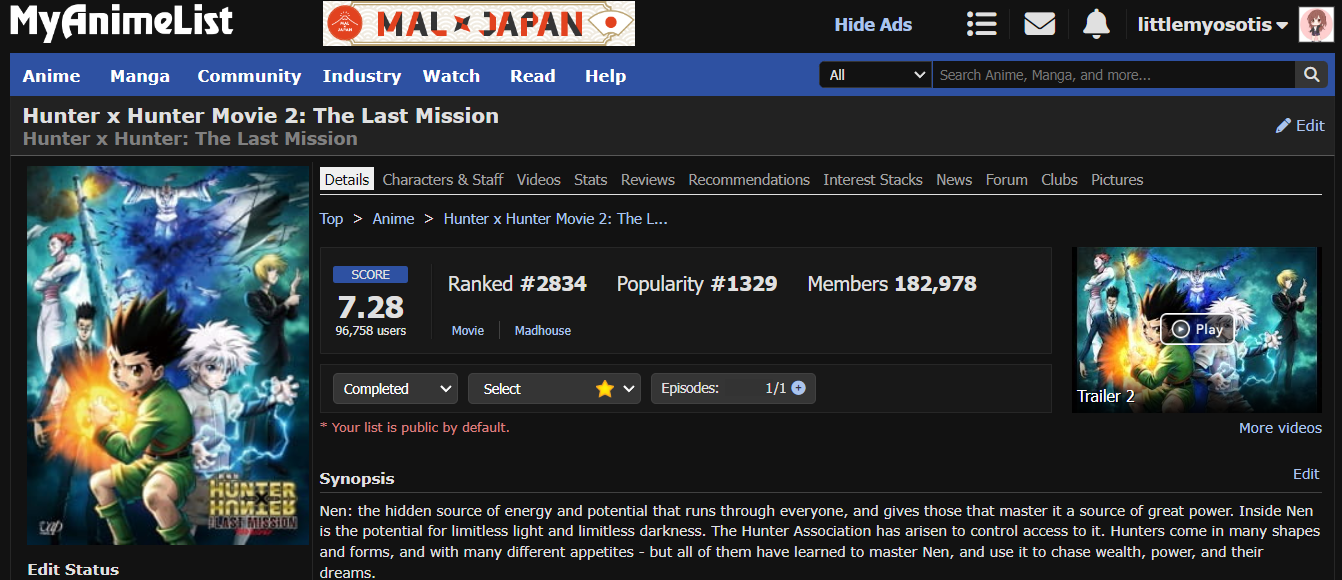Open the list menu icon in header

pyautogui.click(x=982, y=24)
